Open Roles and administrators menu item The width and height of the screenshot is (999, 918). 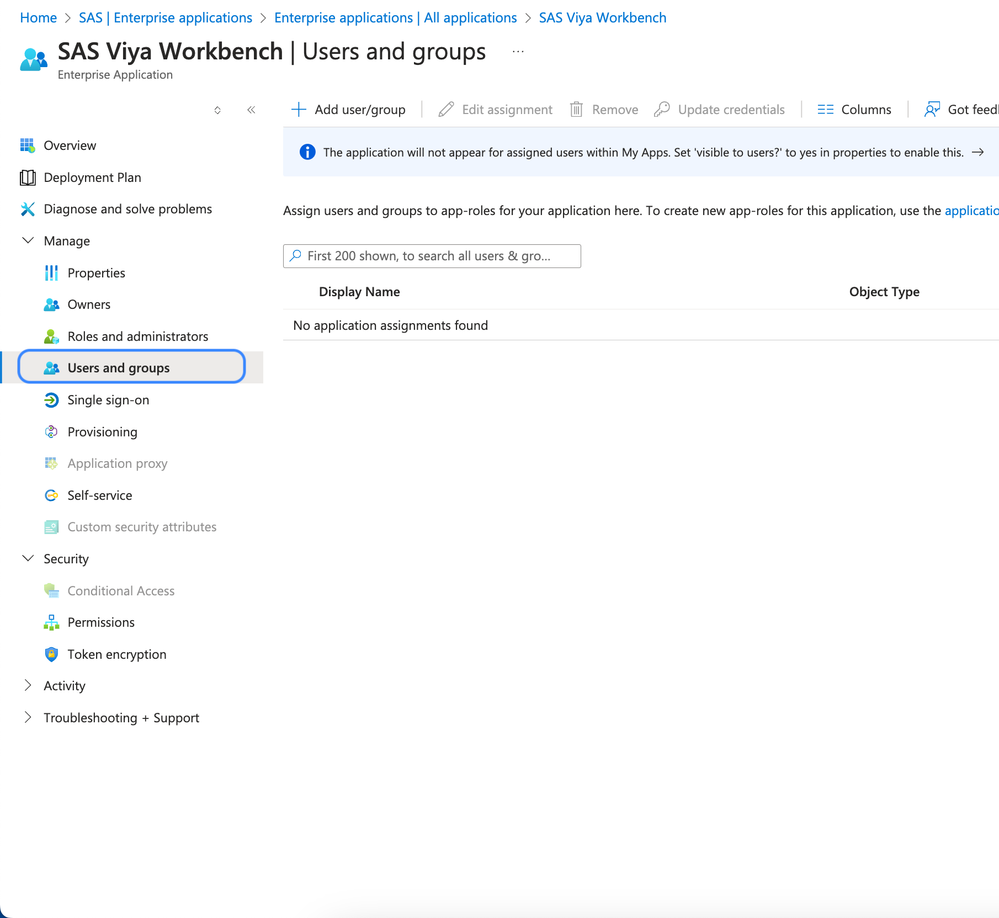click(x=137, y=336)
